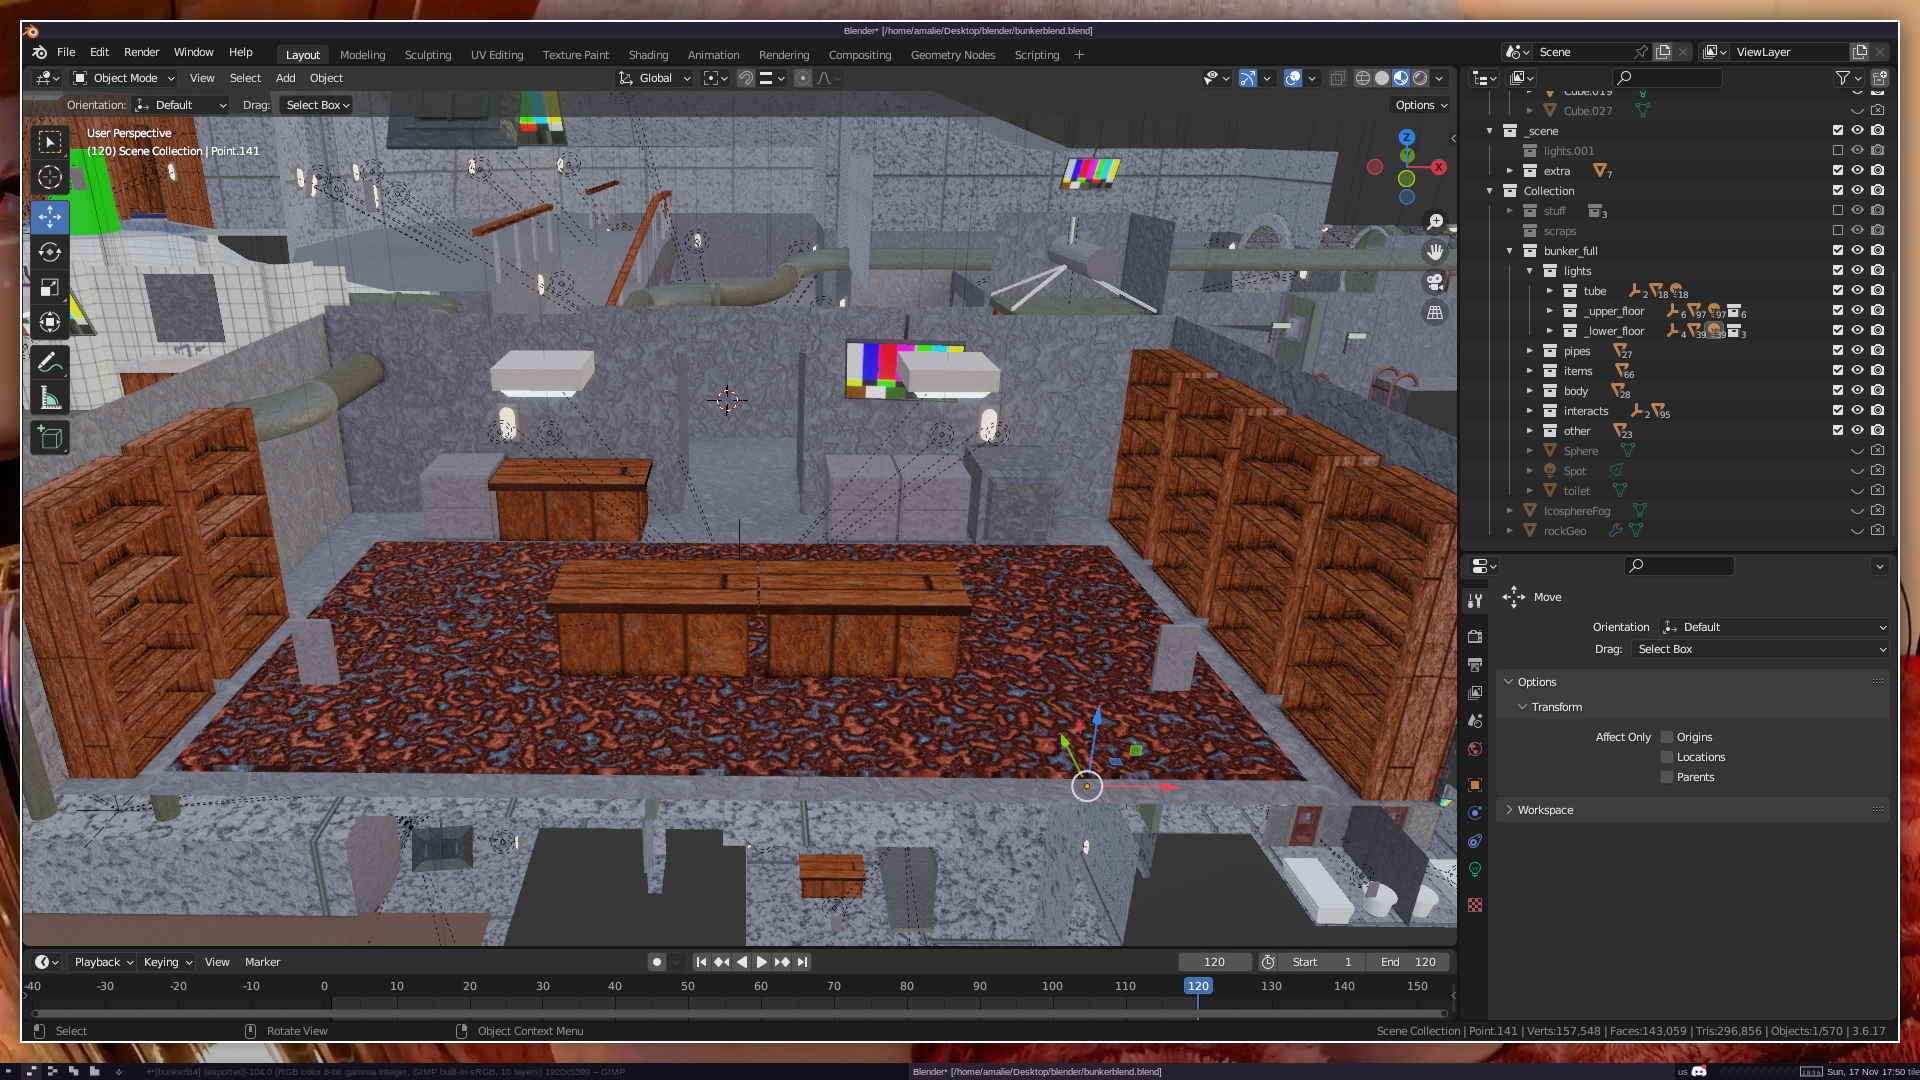
Task: Click the Add Cube tool
Action: tap(49, 437)
